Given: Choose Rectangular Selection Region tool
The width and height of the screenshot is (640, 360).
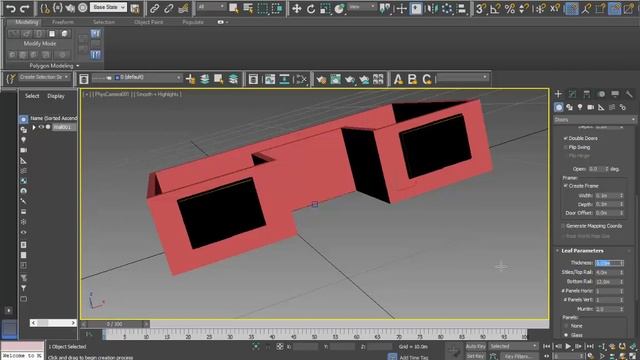Looking at the screenshot, I should (262, 8).
